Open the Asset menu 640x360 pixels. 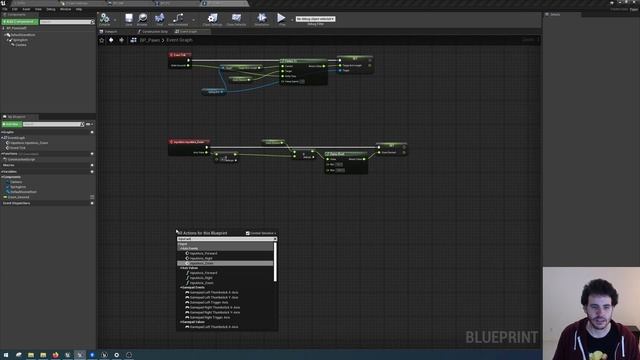[26, 9]
